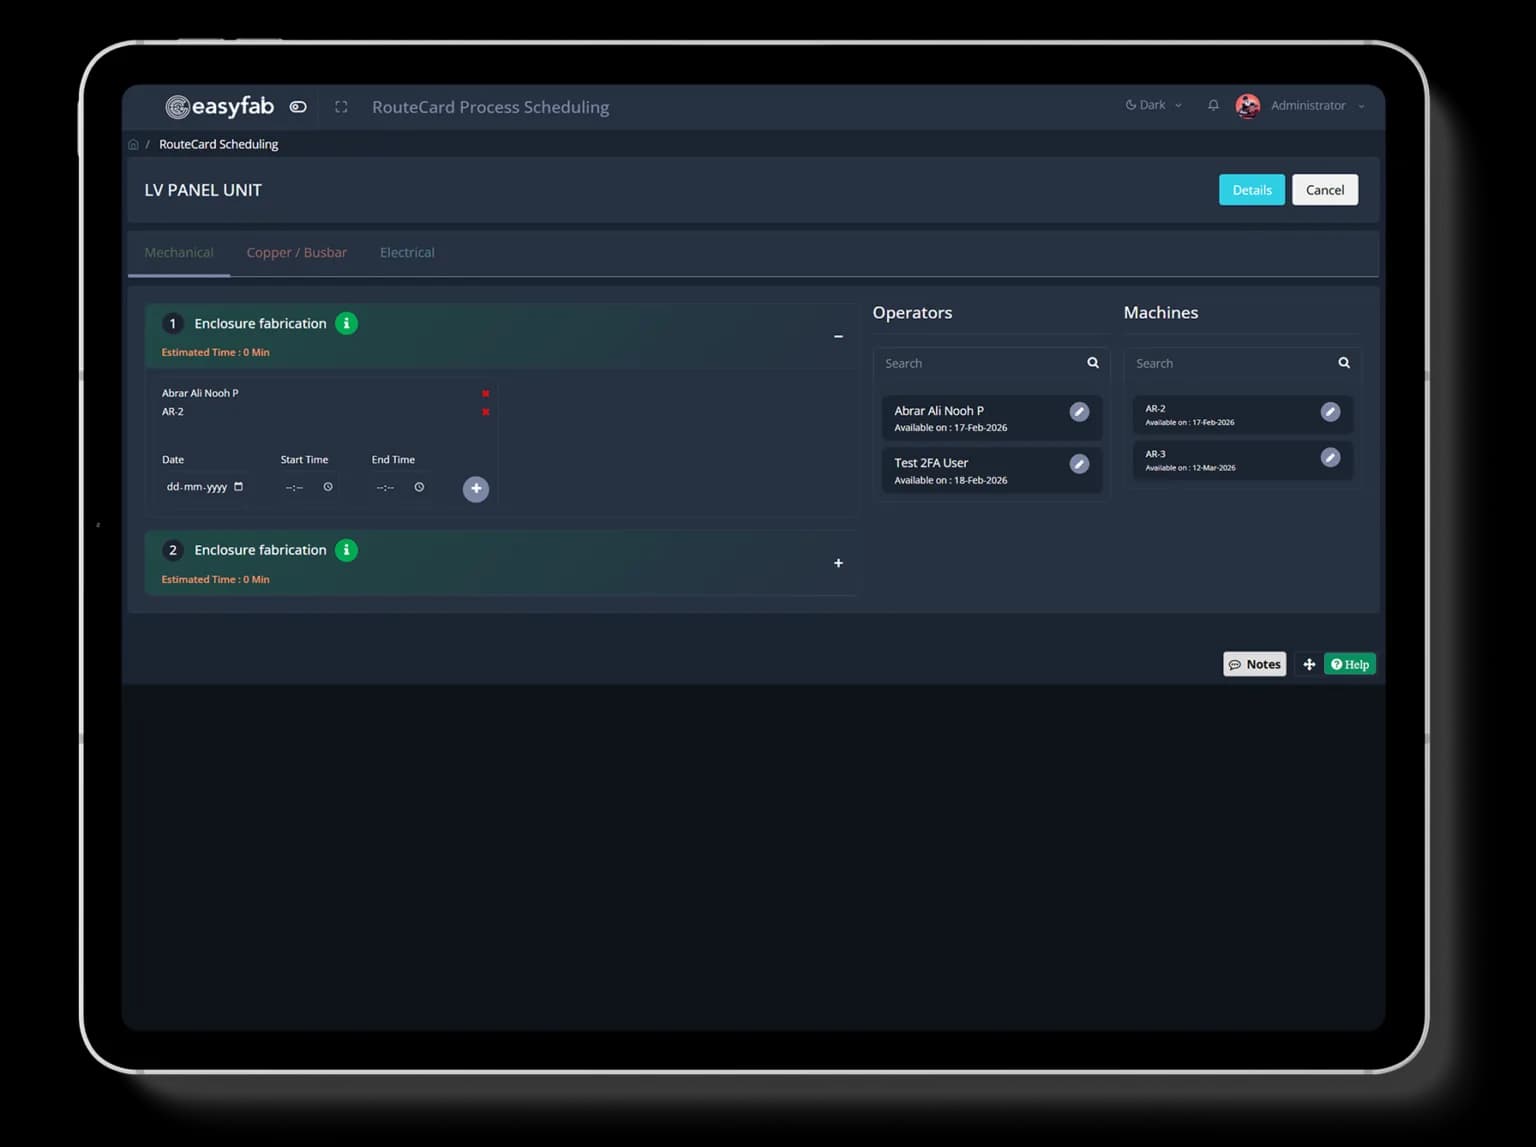Image resolution: width=1536 pixels, height=1147 pixels.
Task: Open the notifications bell
Action: coord(1213,105)
